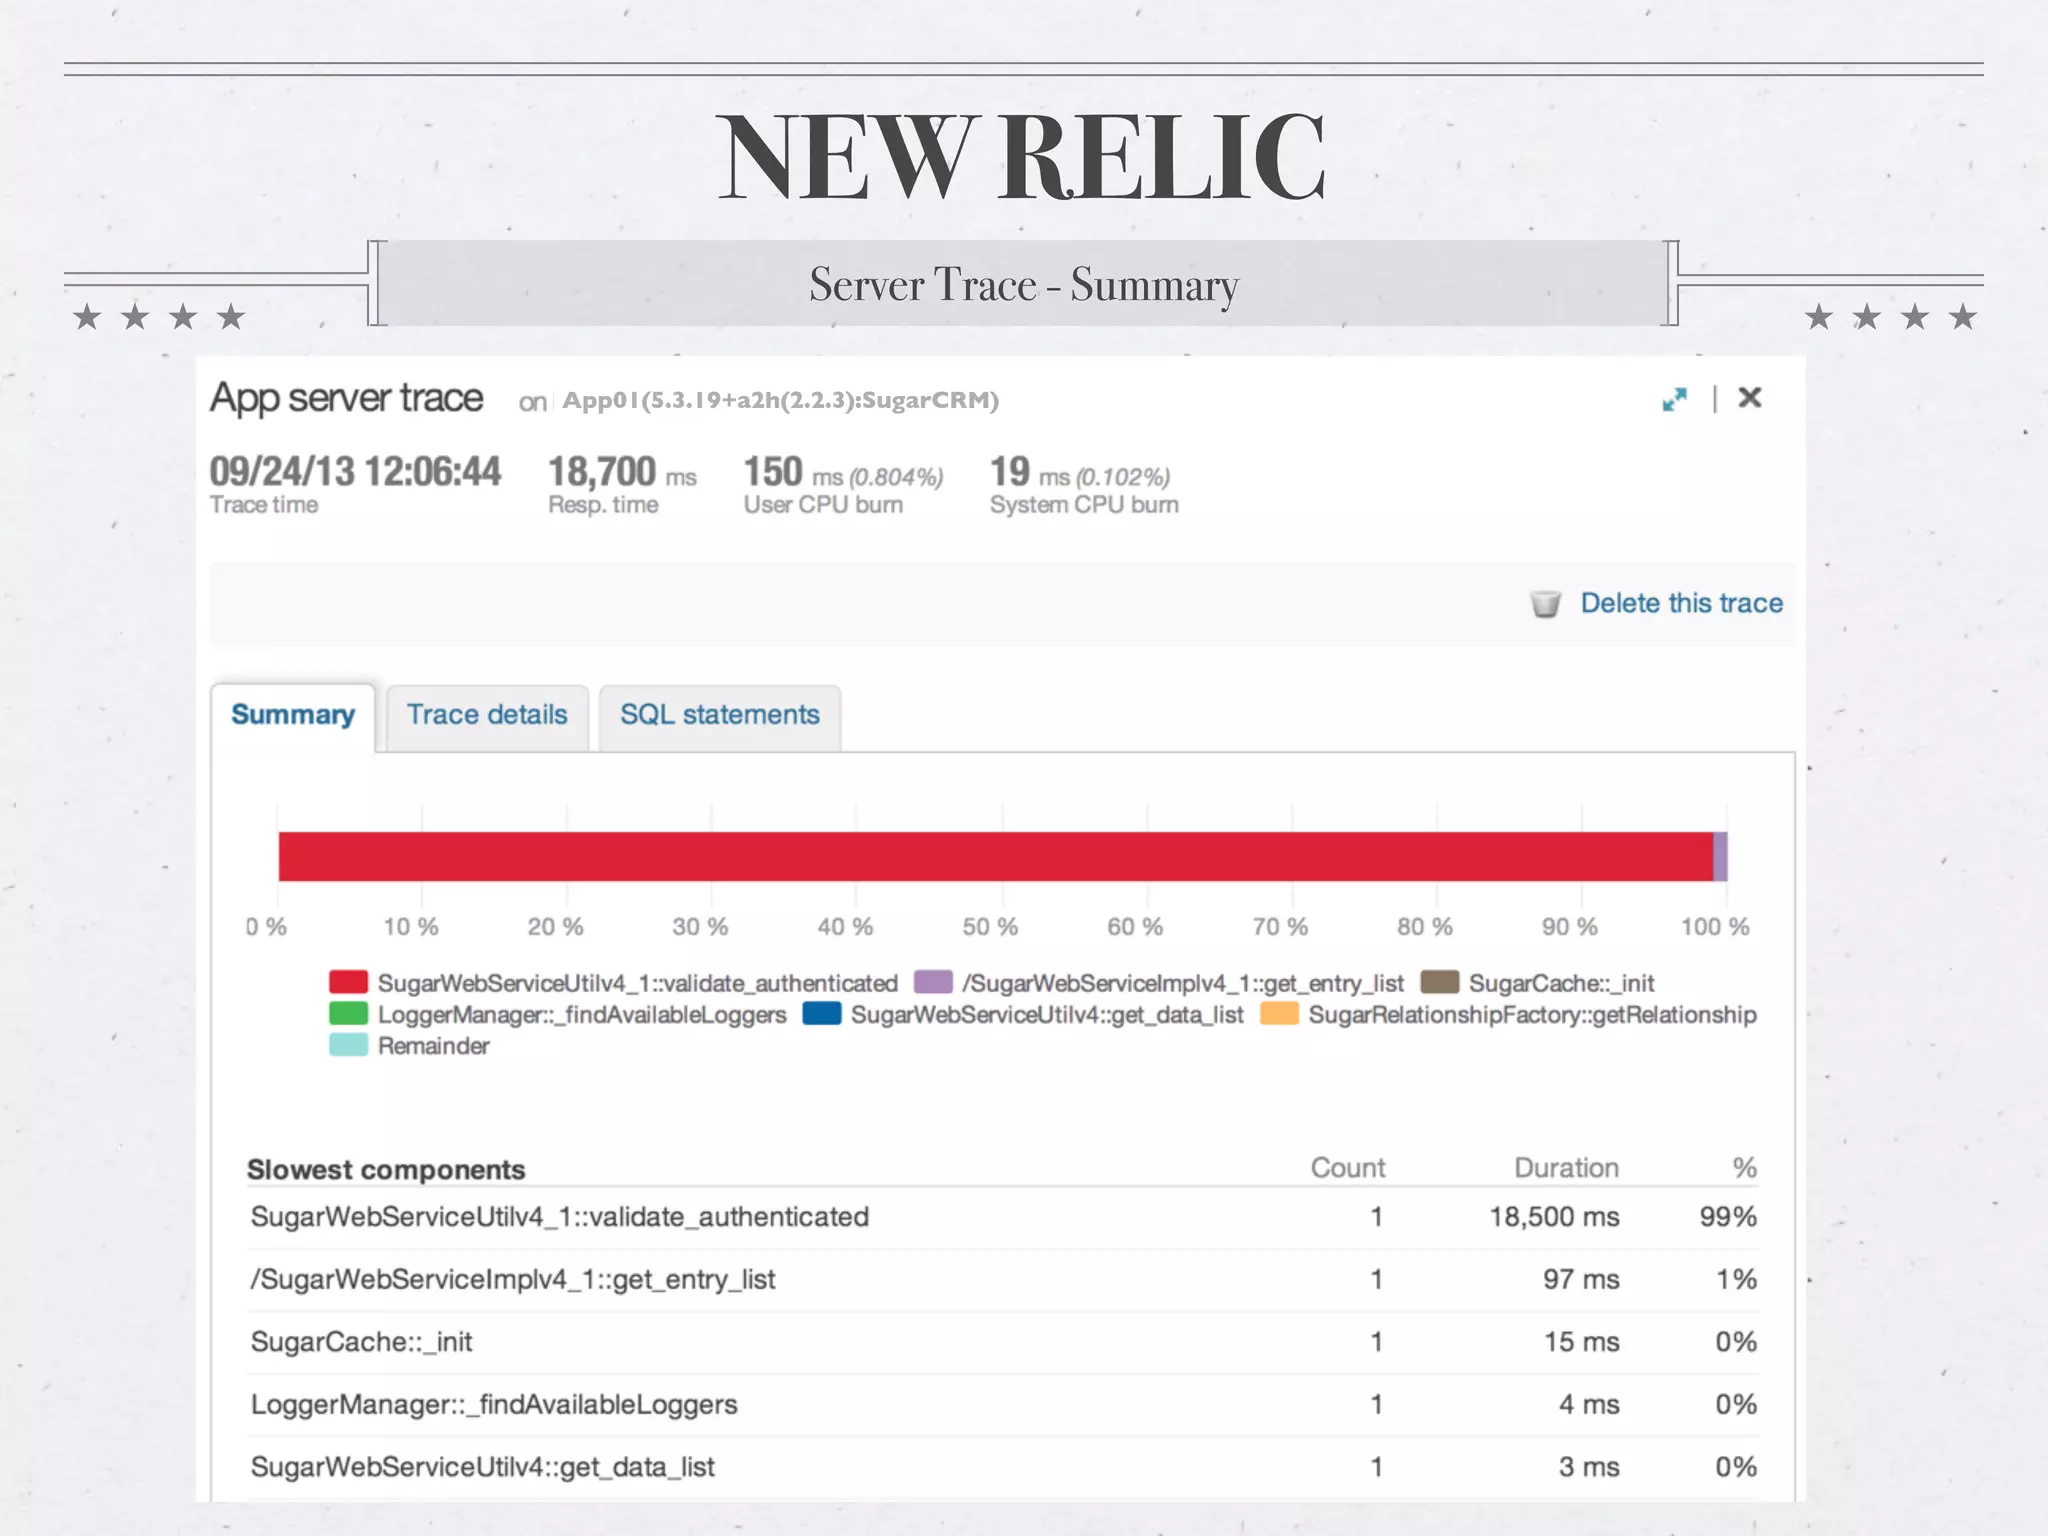
Task: Click the trash can delete icon
Action: 1545,604
